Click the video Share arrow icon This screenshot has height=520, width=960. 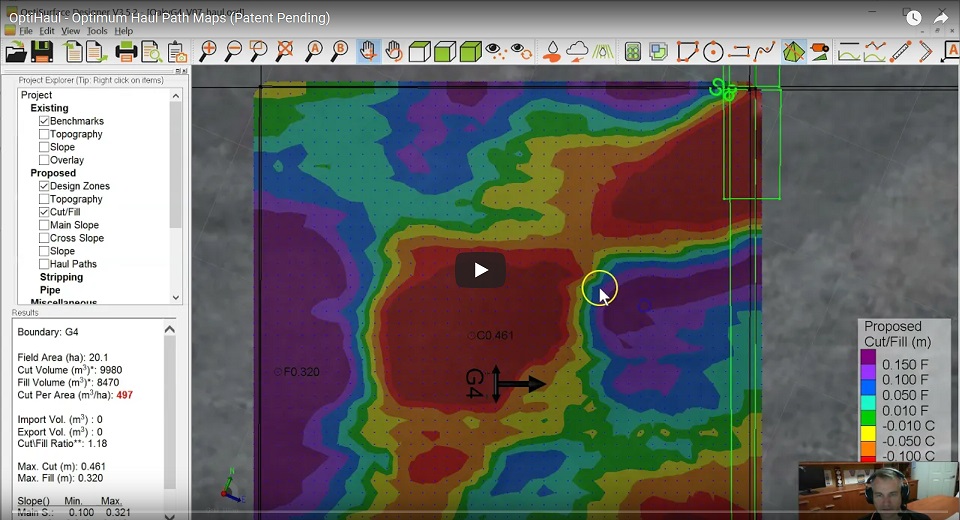pyautogui.click(x=941, y=18)
